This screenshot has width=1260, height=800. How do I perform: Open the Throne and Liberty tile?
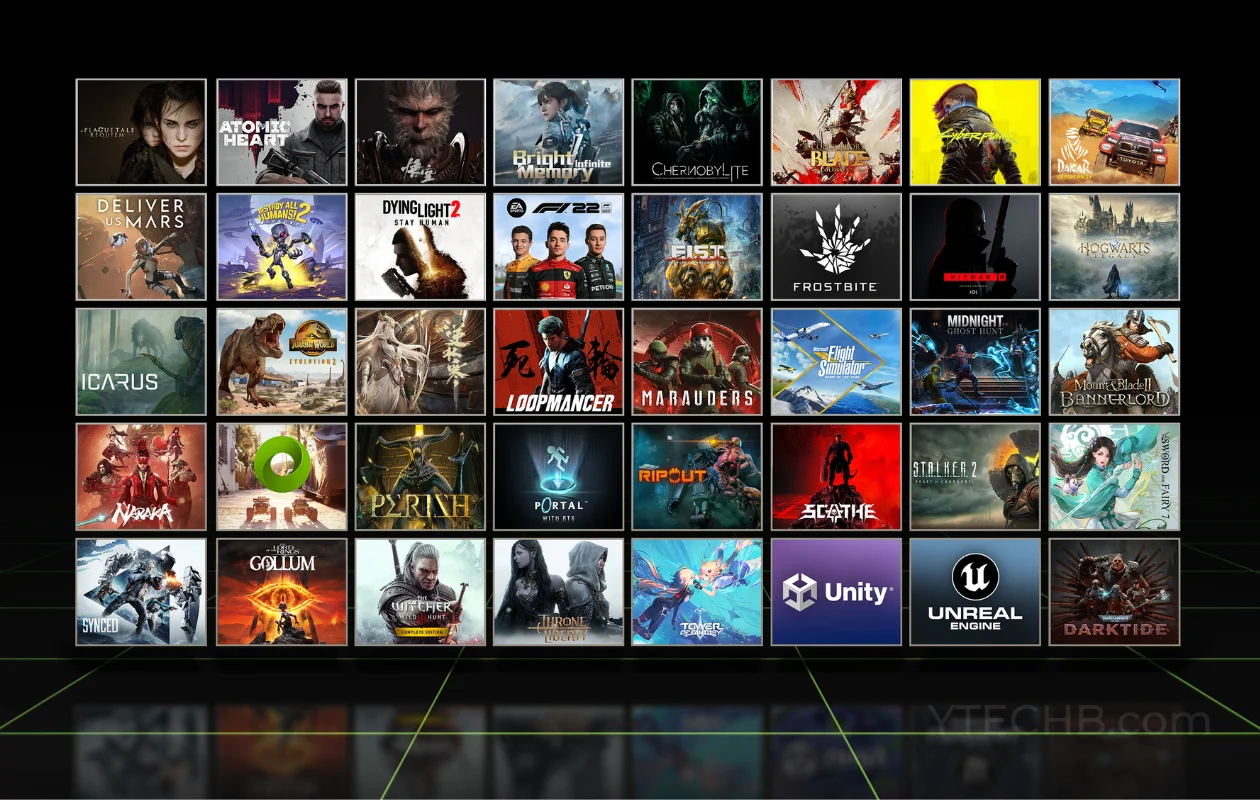[558, 592]
